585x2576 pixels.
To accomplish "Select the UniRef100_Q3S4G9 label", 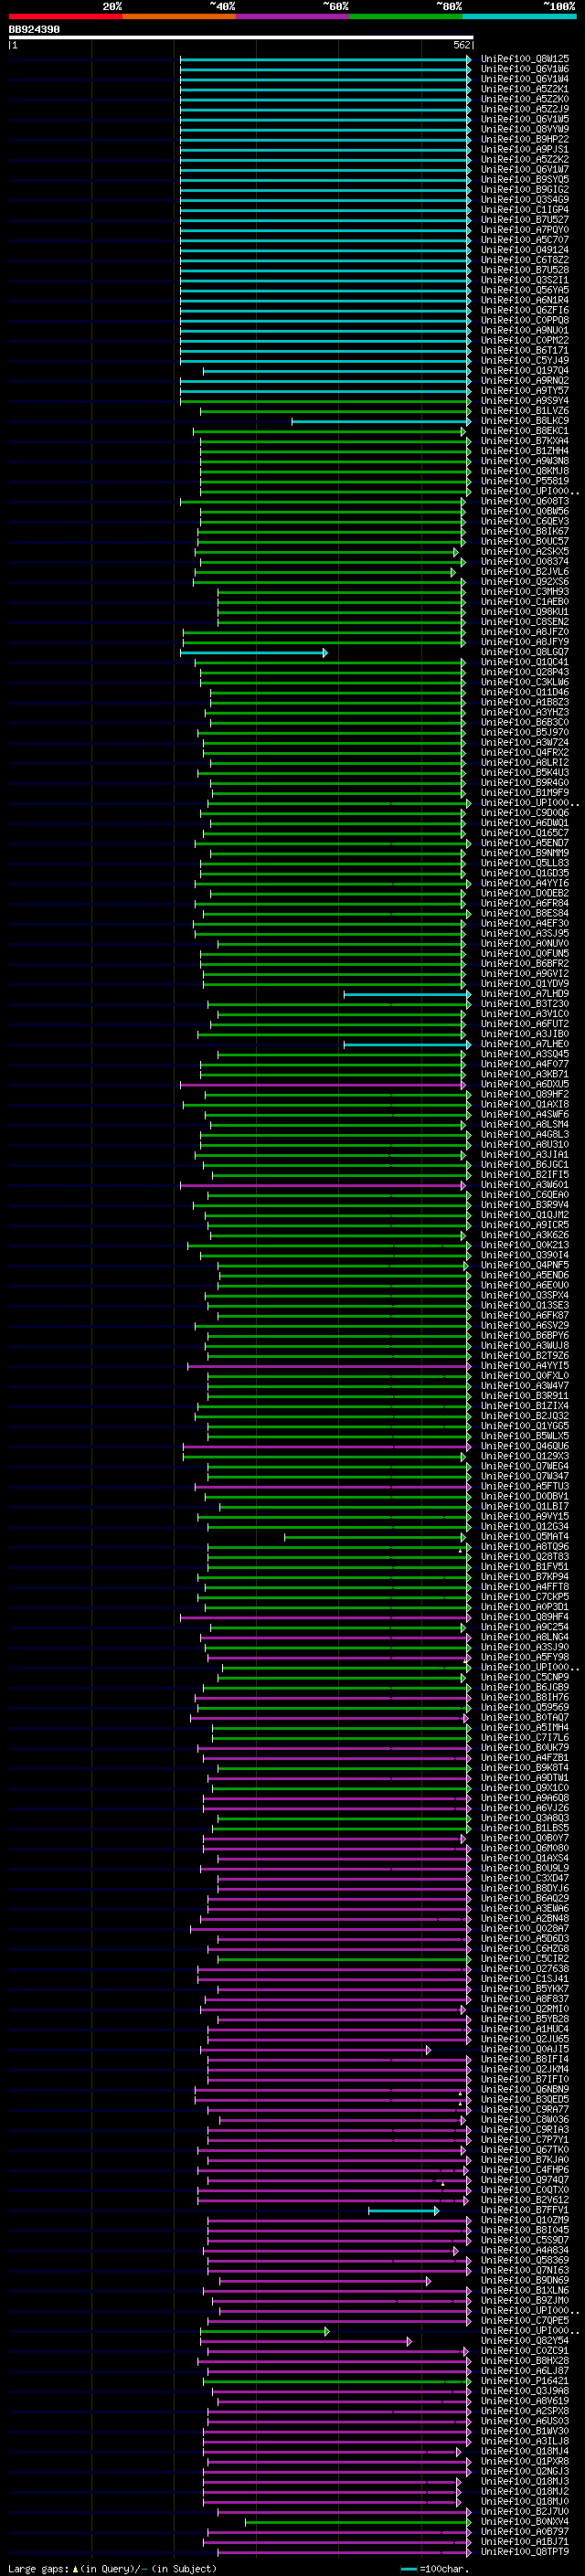I will coord(525,200).
